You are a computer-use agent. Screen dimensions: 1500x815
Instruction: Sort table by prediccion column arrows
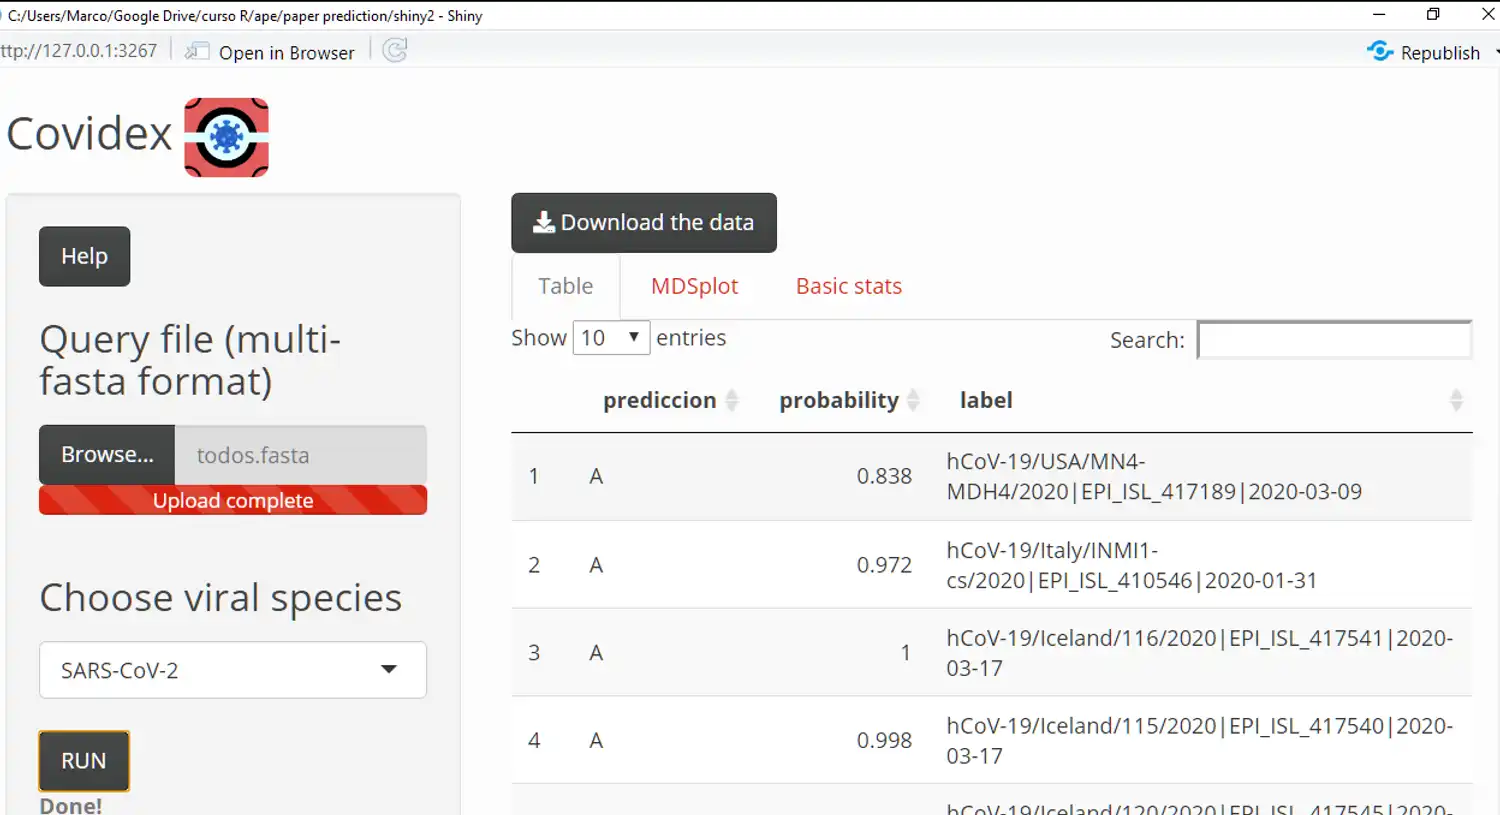click(732, 400)
